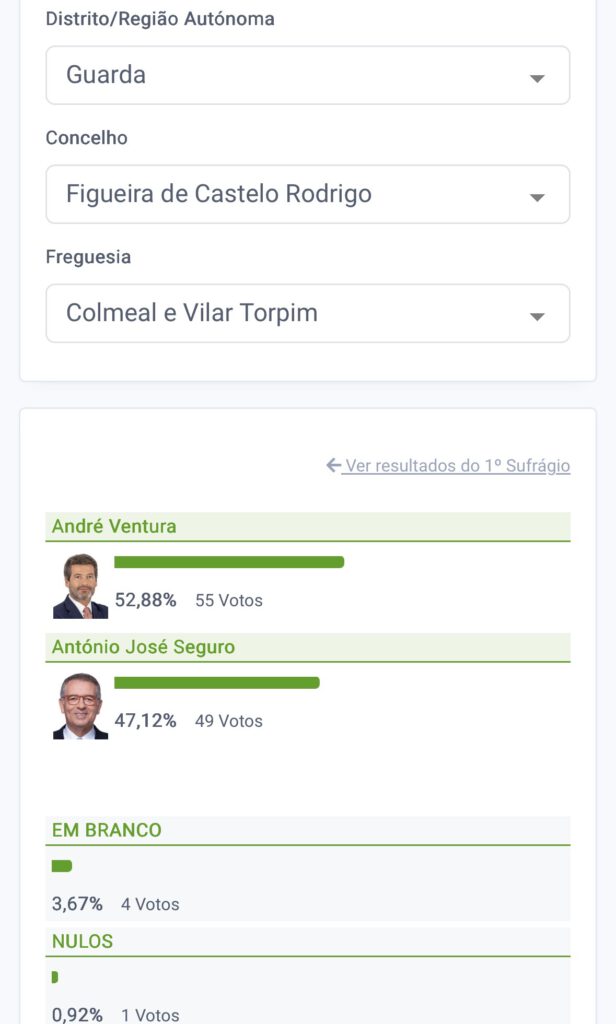
Task: Select the António José Seguro name header
Action: pyautogui.click(x=143, y=647)
